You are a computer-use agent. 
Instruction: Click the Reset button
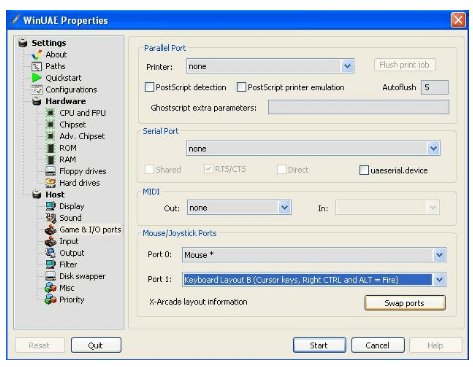coord(39,345)
